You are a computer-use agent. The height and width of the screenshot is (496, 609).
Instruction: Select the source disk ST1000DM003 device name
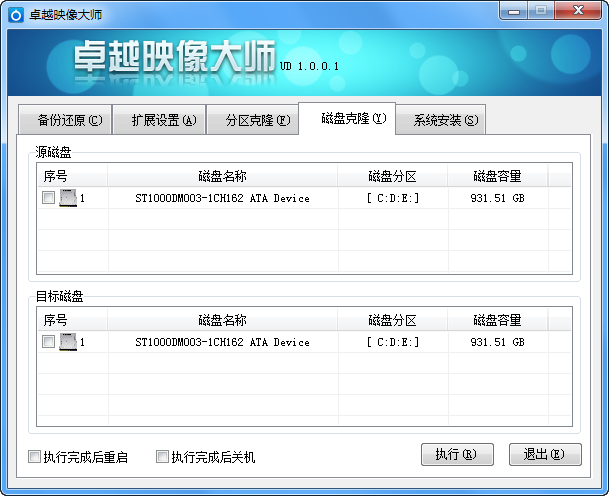(x=222, y=198)
